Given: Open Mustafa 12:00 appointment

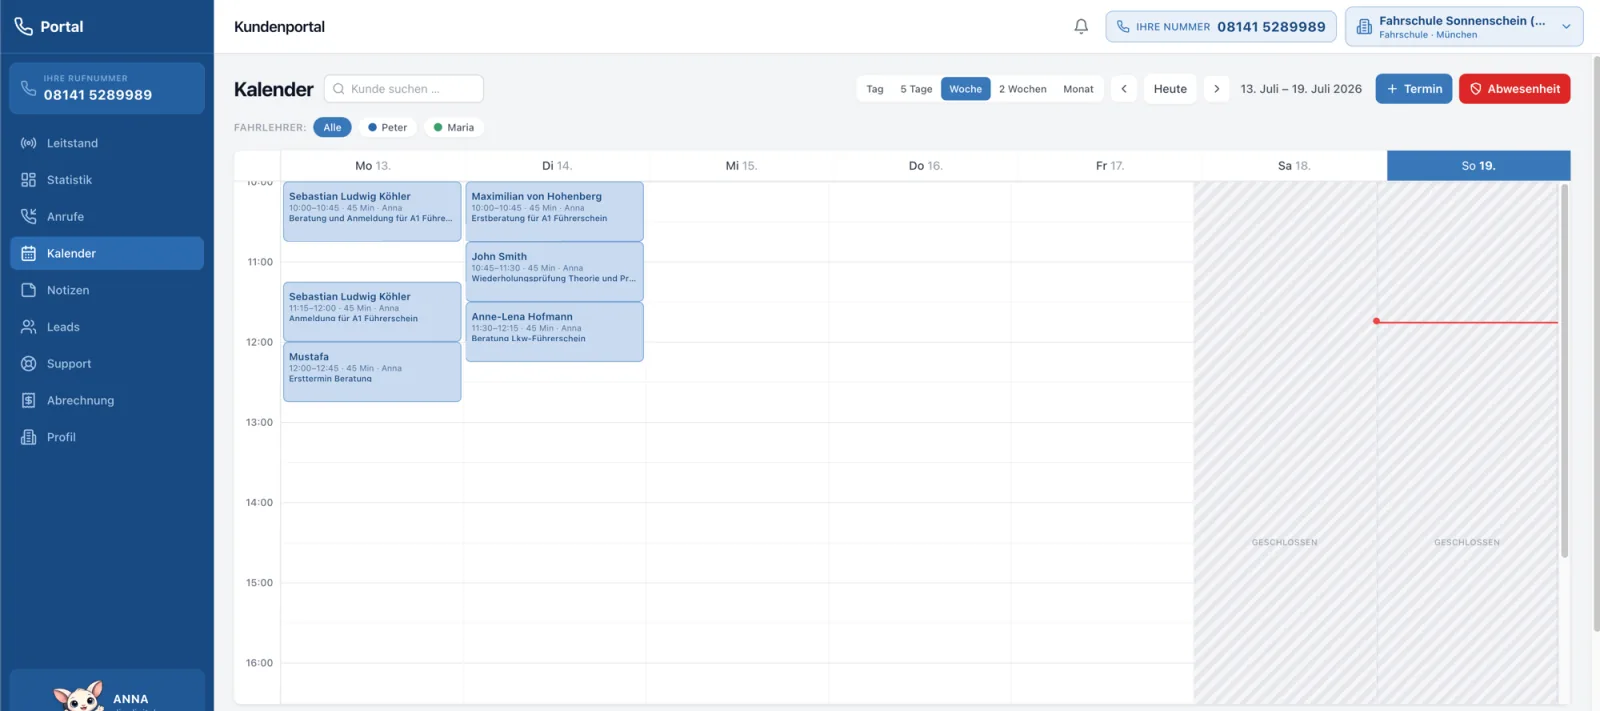Looking at the screenshot, I should [x=372, y=372].
